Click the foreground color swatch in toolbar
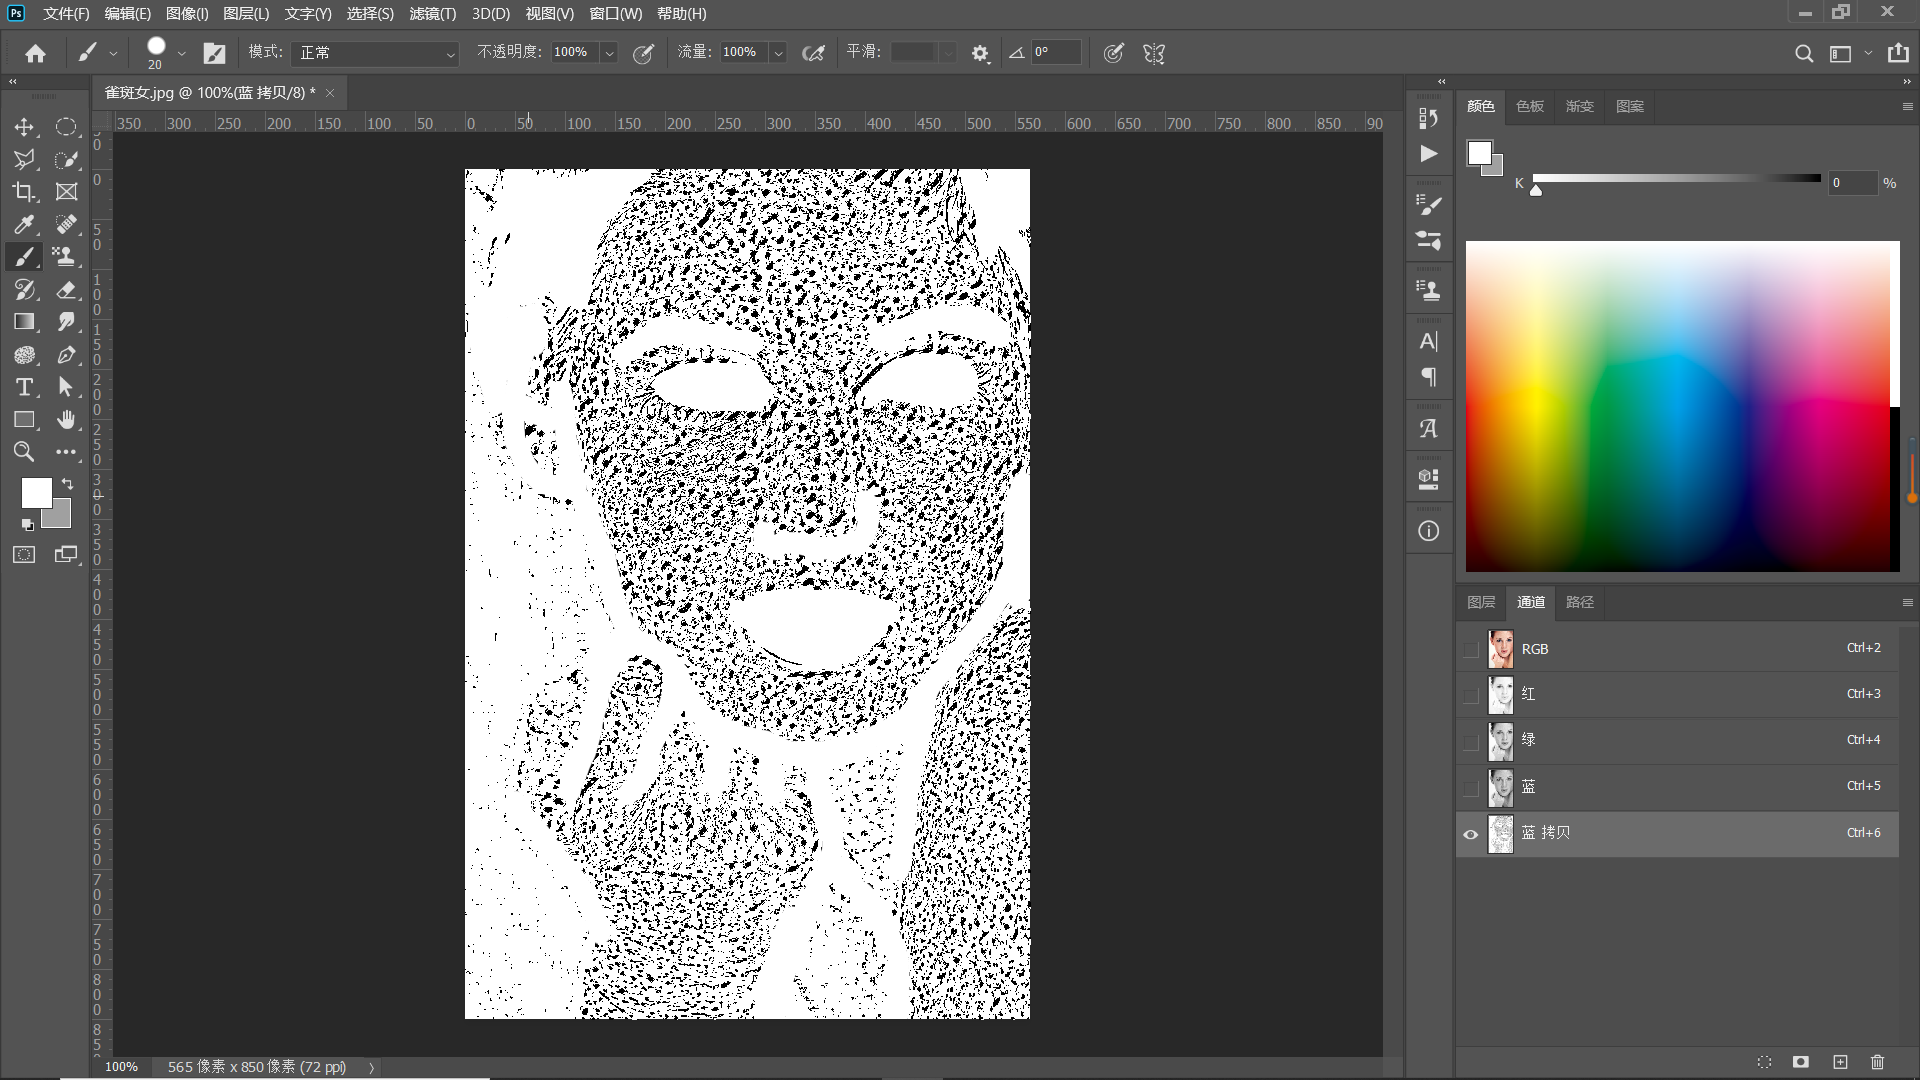This screenshot has width=1920, height=1080. tap(36, 492)
